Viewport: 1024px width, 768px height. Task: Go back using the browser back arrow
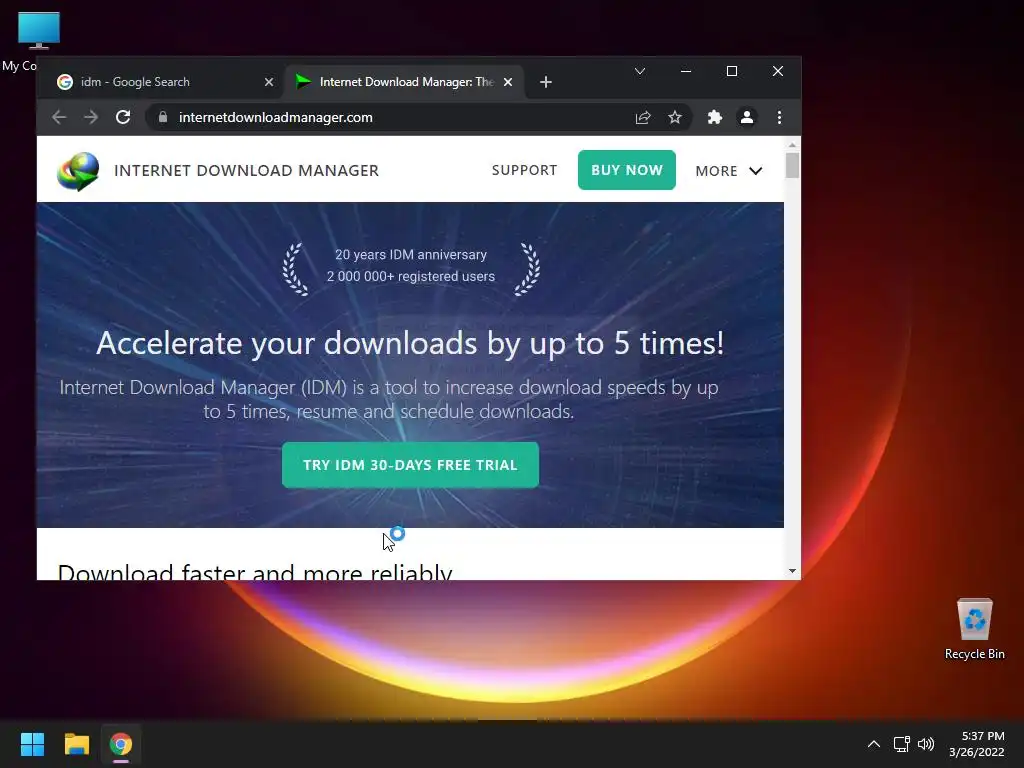[x=59, y=118]
